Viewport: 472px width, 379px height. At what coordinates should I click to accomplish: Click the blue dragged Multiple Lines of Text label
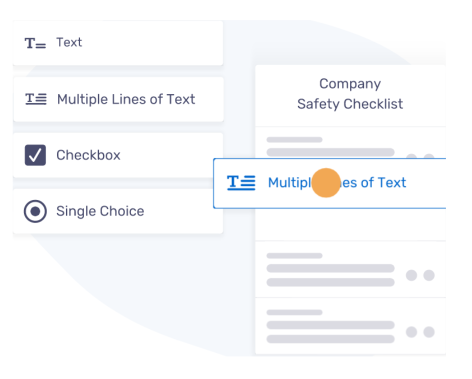tap(337, 183)
